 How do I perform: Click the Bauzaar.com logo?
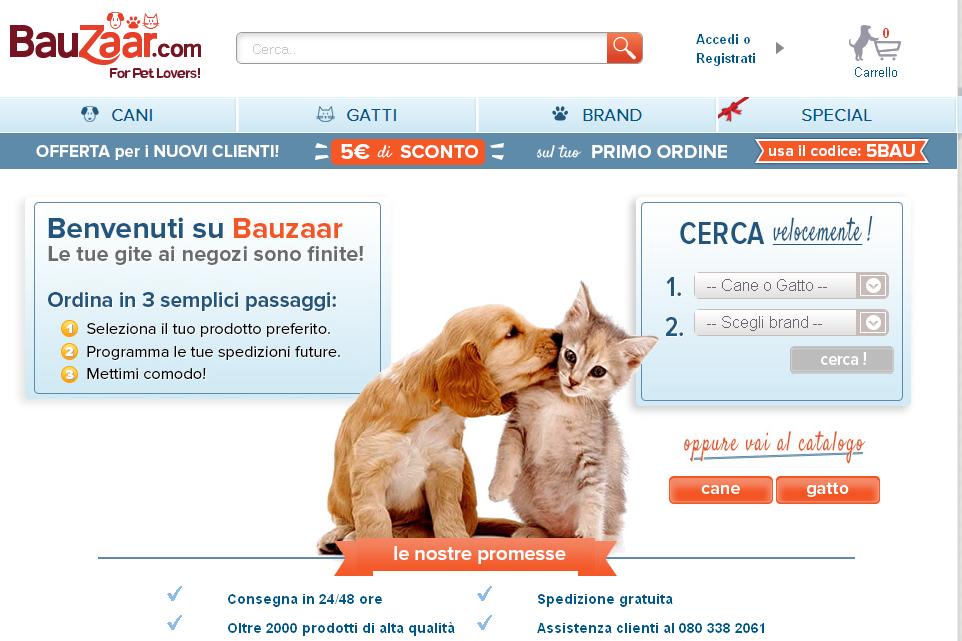click(106, 45)
